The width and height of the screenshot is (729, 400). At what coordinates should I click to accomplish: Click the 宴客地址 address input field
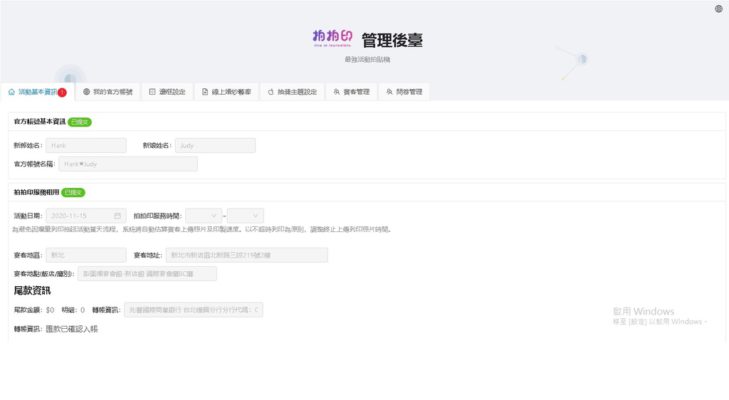tap(246, 255)
